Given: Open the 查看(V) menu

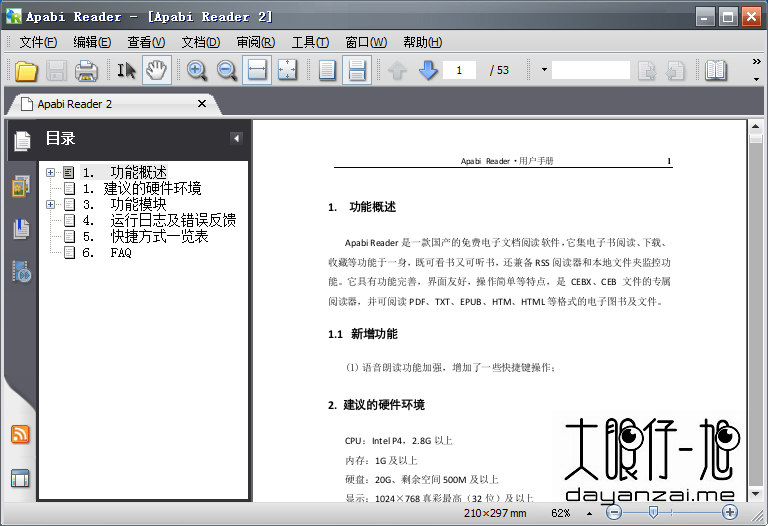Looking at the screenshot, I should 146,43.
